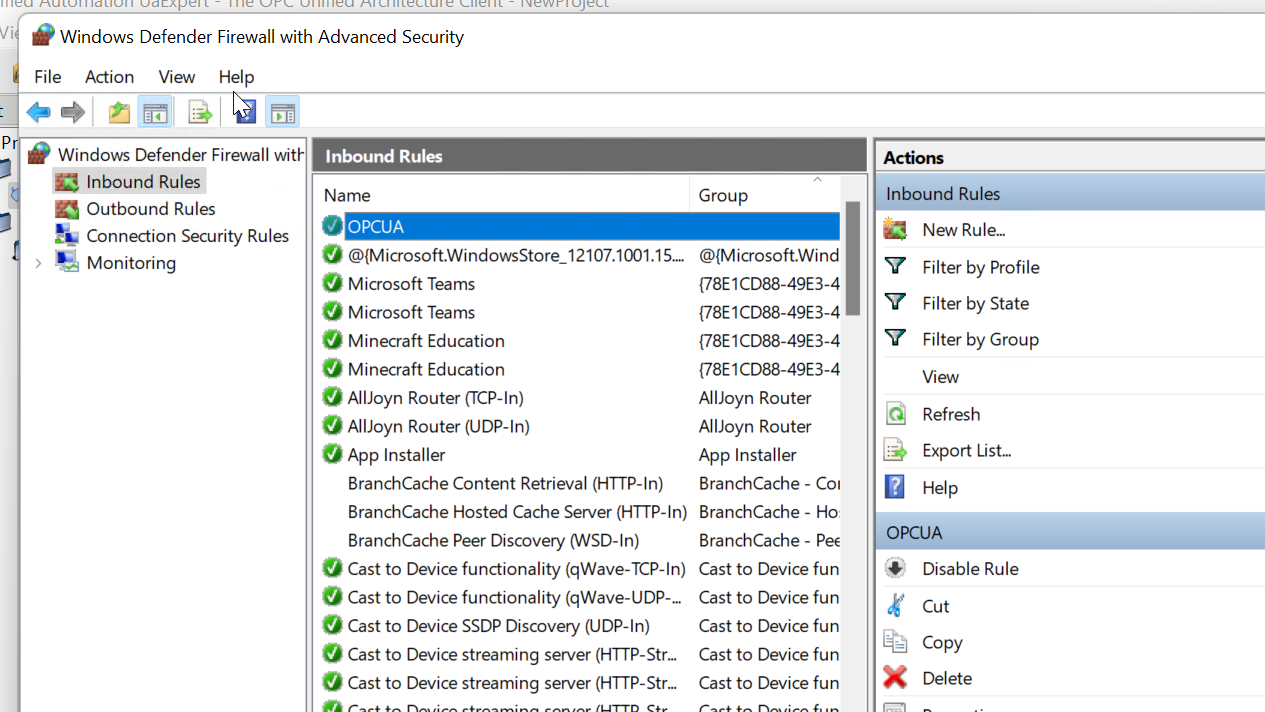Select Monitoring in the tree

(131, 262)
